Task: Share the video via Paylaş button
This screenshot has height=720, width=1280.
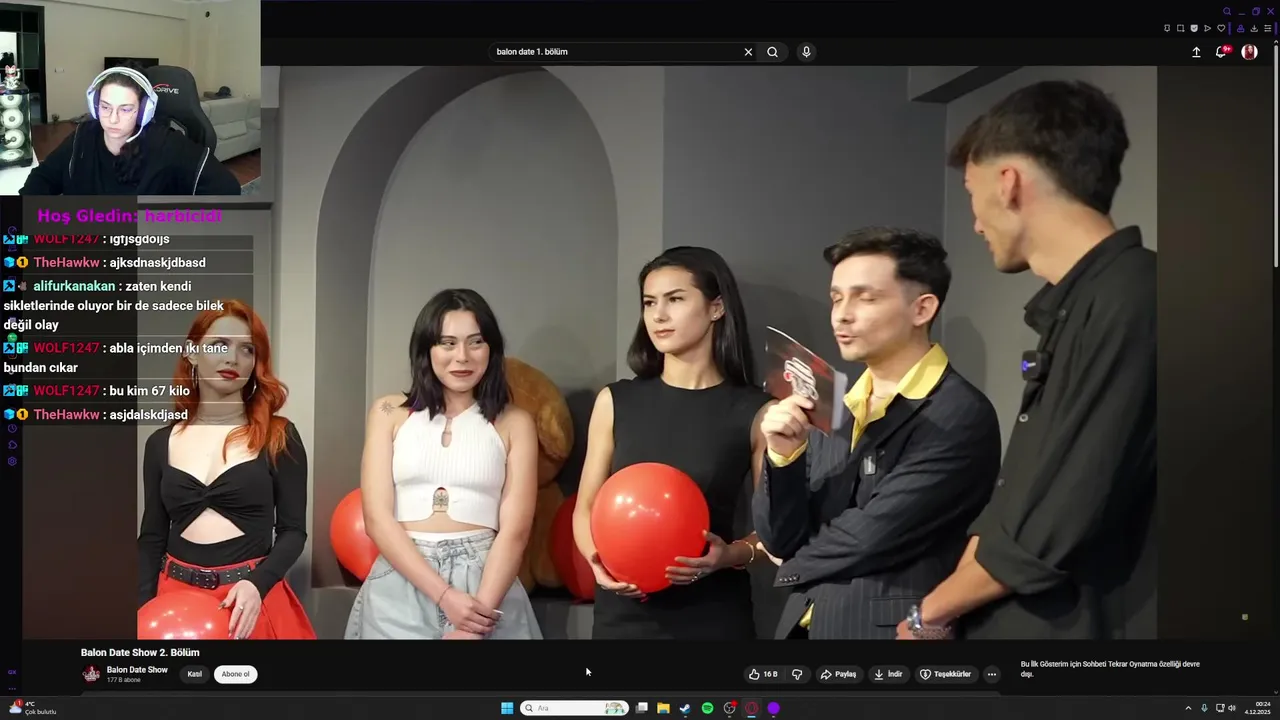Action: point(838,674)
